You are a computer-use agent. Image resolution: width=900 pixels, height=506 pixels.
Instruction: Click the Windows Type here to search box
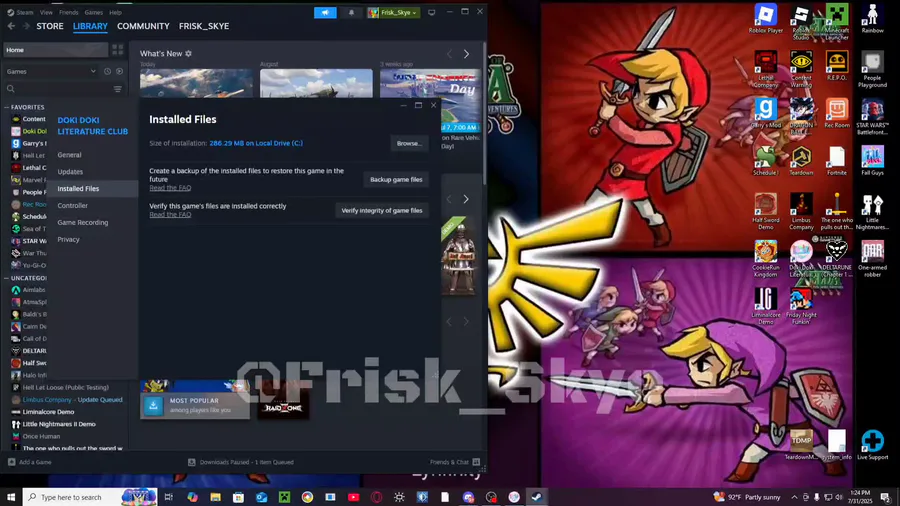(90, 497)
